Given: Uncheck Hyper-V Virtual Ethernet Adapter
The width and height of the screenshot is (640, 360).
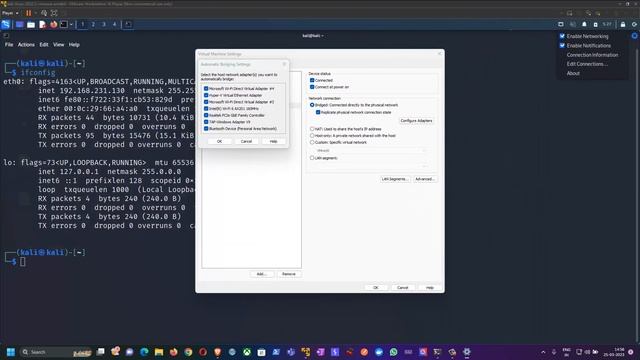Looking at the screenshot, I should coord(206,95).
